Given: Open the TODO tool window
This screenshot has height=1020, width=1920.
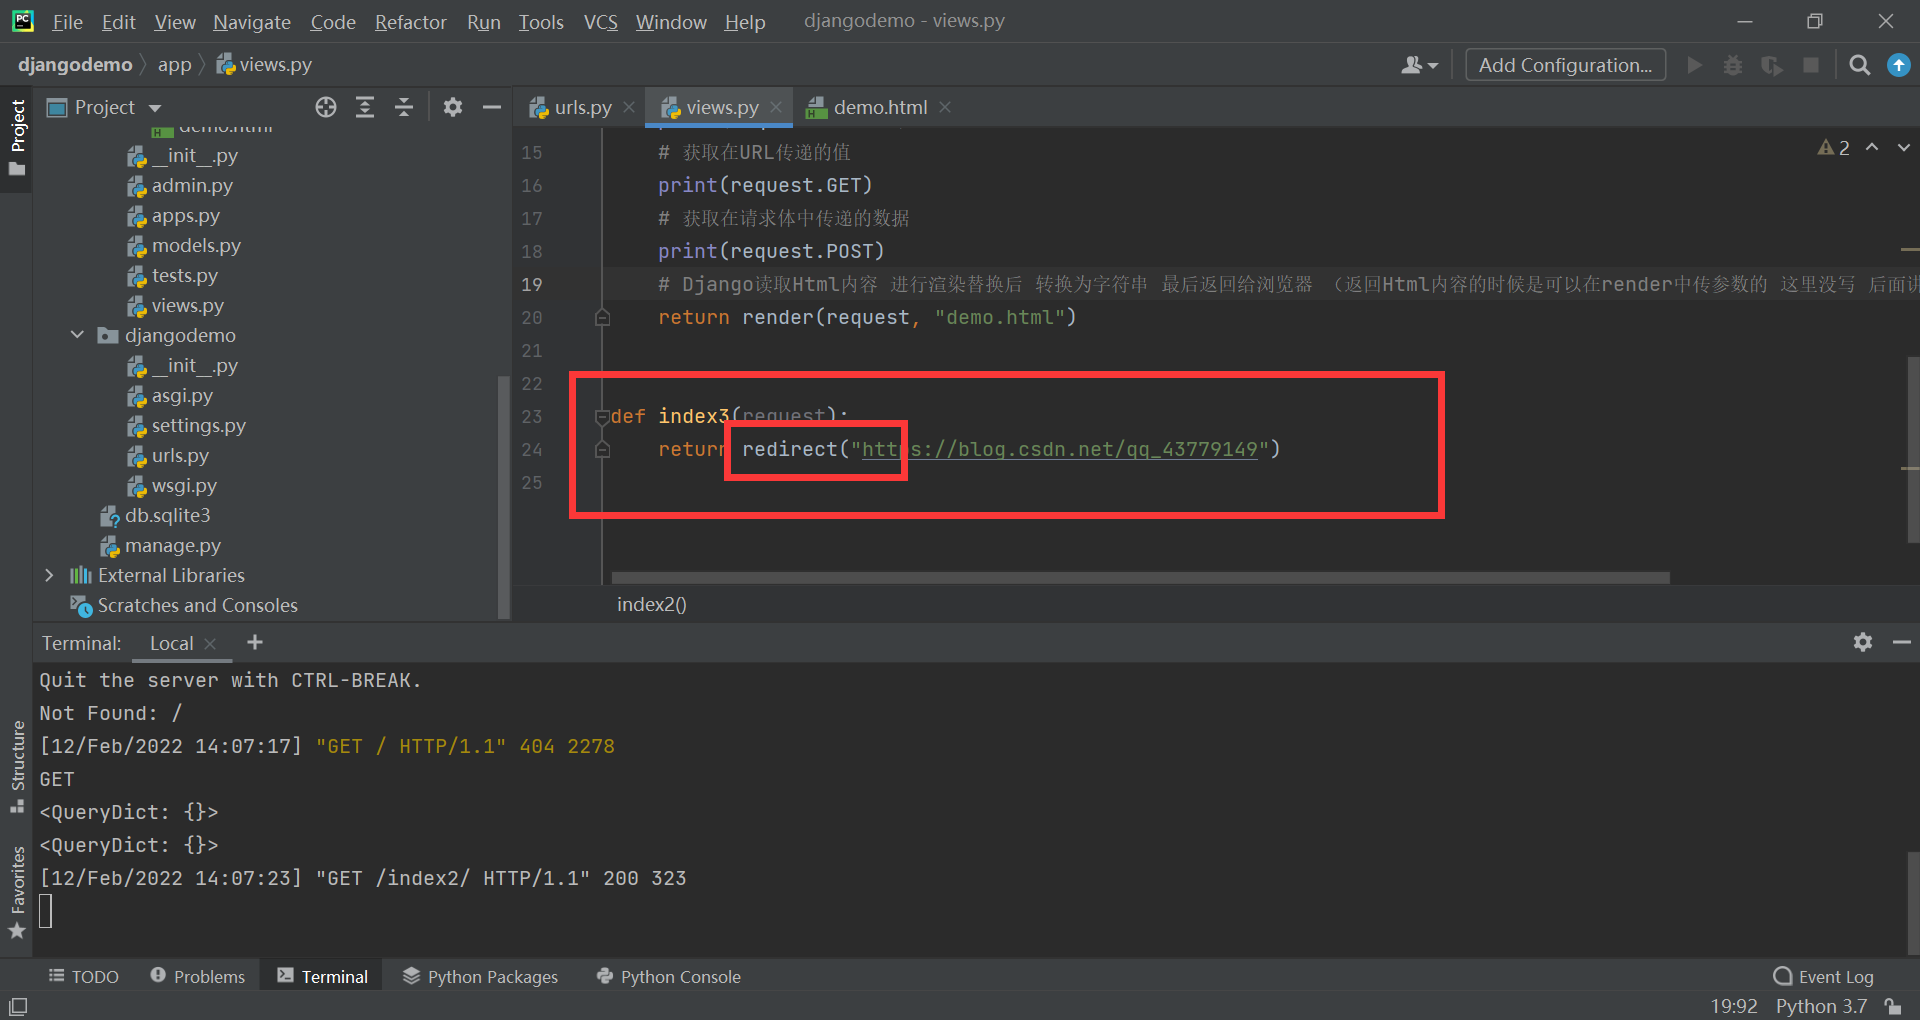Looking at the screenshot, I should (x=84, y=976).
